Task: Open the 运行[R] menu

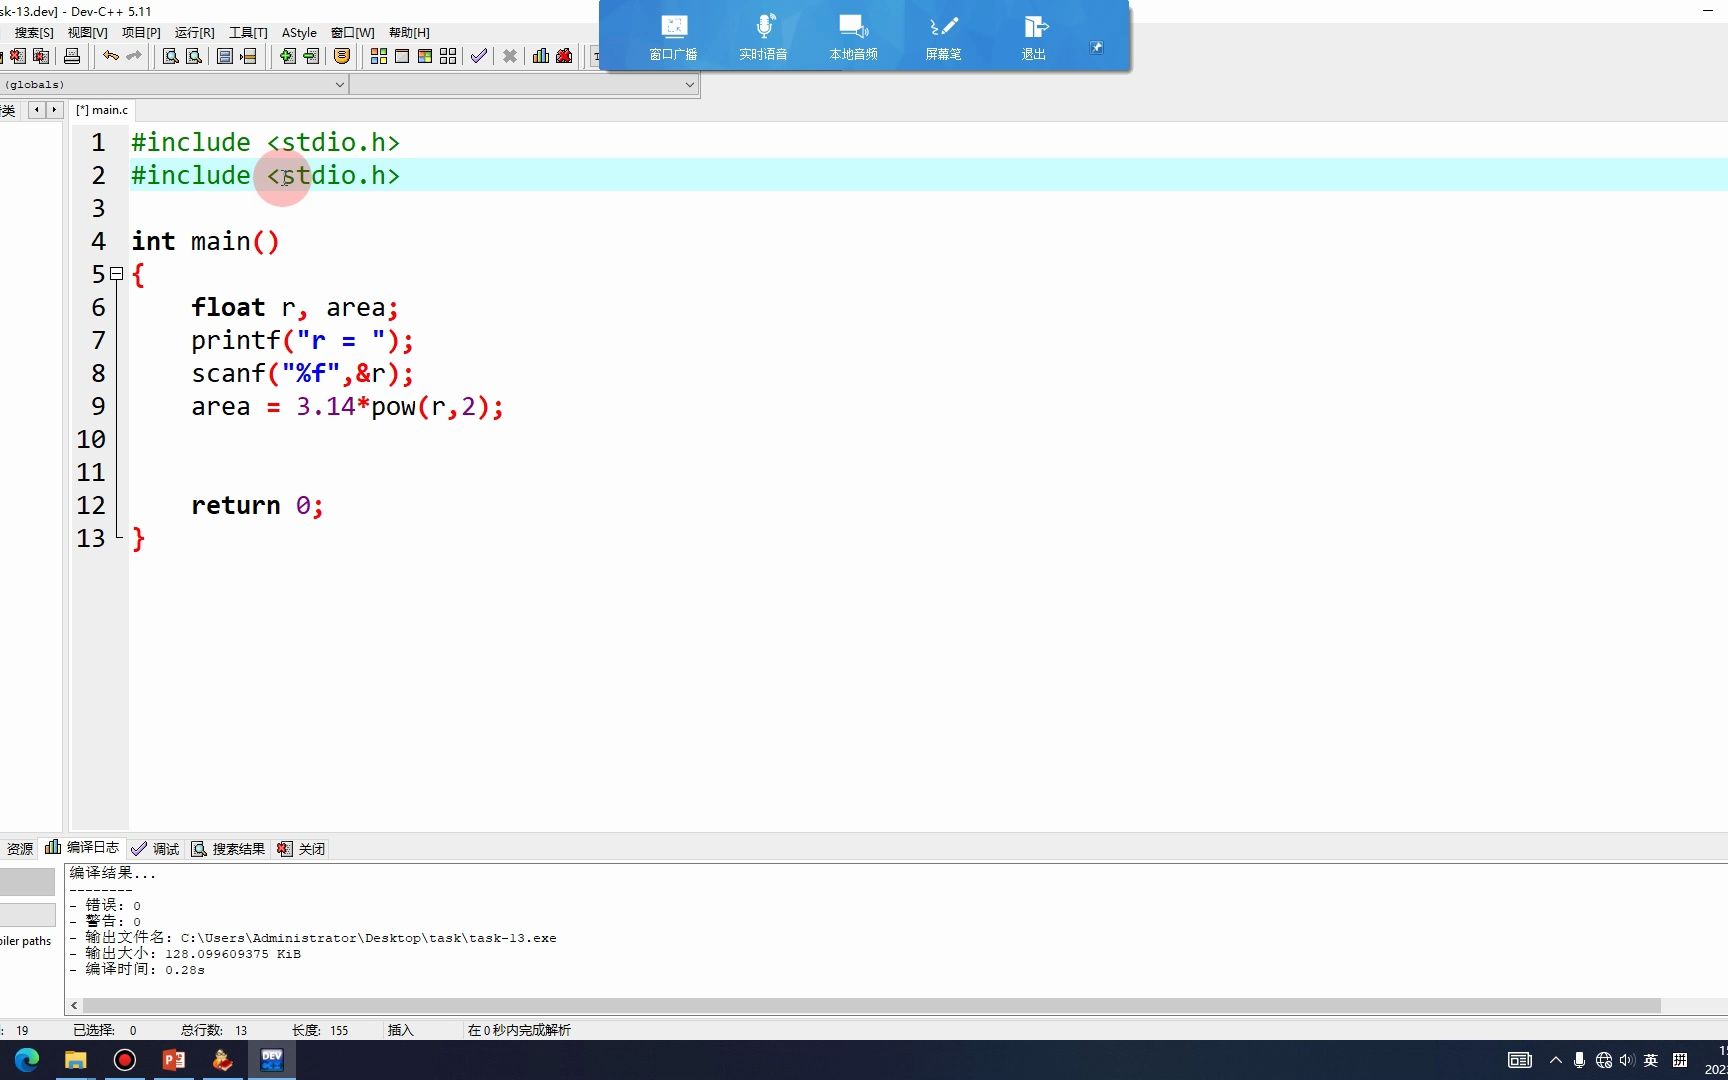Action: [x=194, y=33]
